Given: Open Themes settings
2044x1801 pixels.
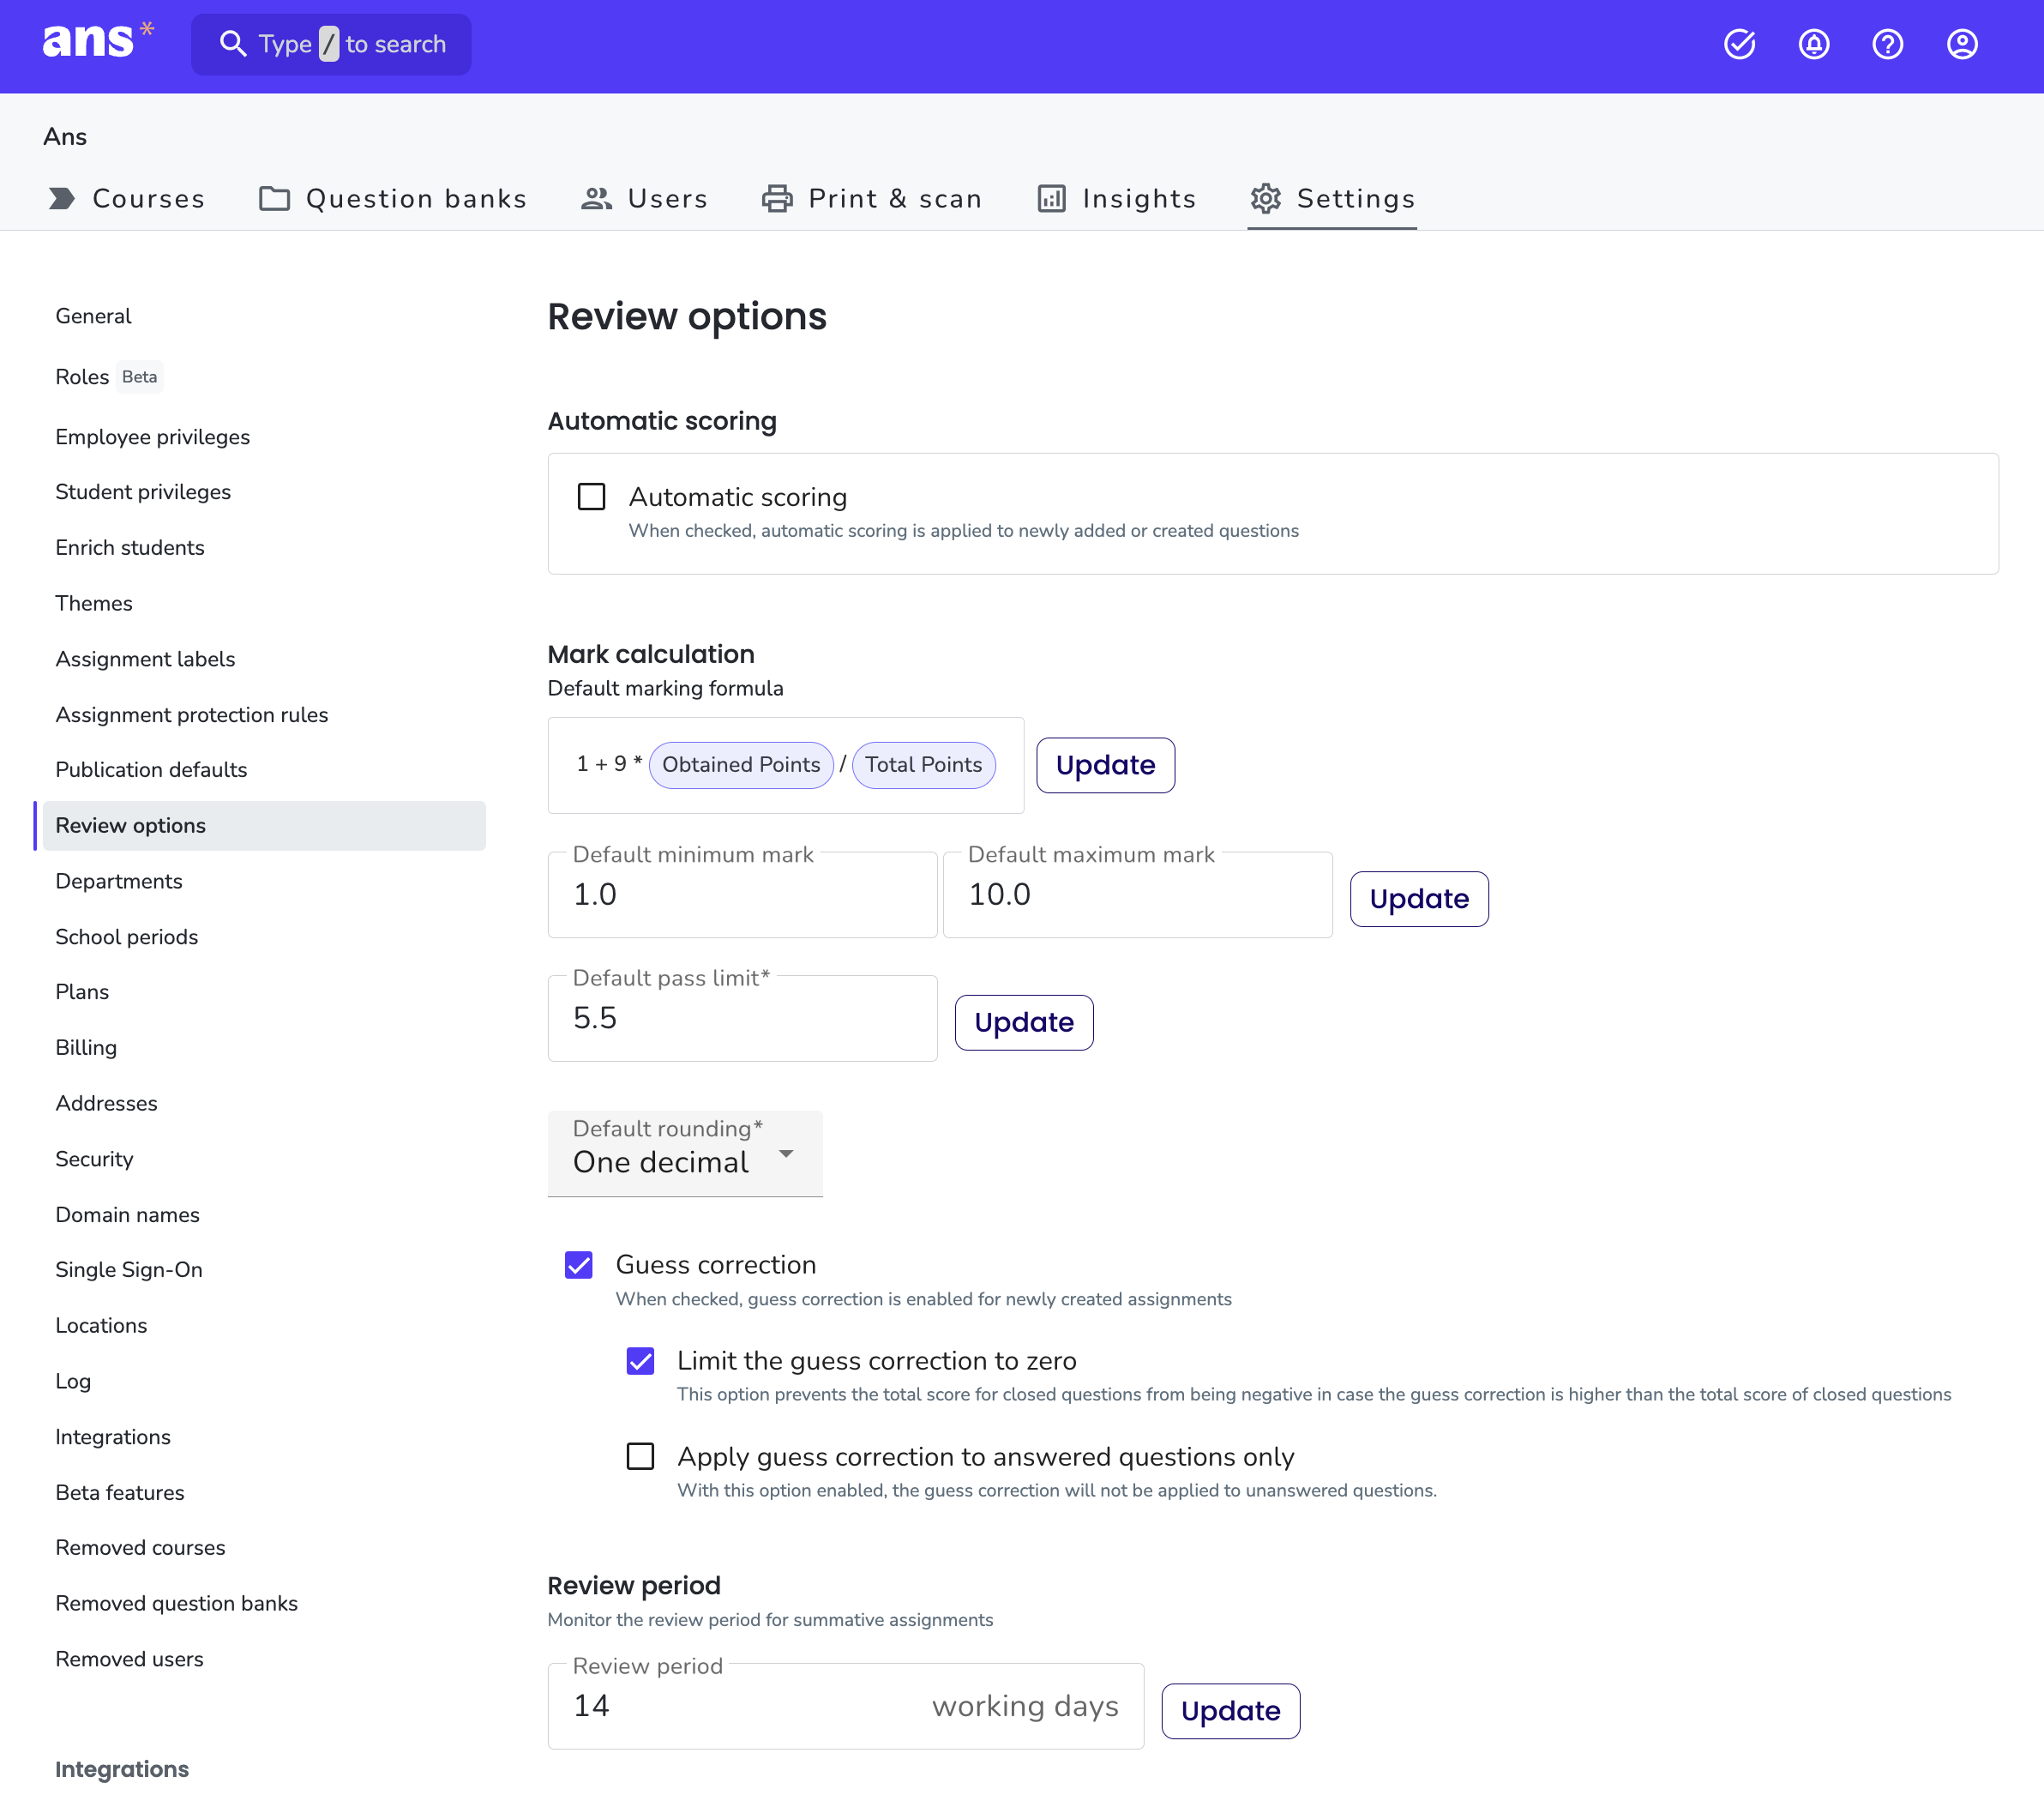Looking at the screenshot, I should click(x=94, y=603).
